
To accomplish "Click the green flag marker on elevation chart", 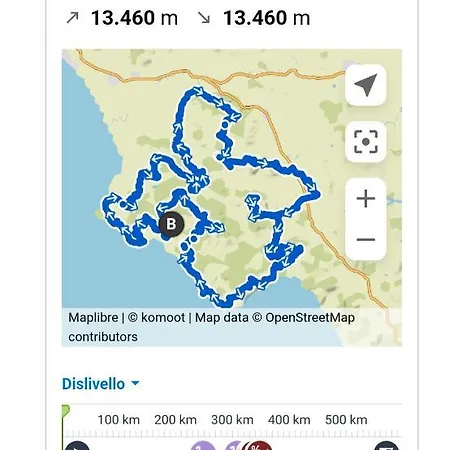I will click(x=66, y=411).
